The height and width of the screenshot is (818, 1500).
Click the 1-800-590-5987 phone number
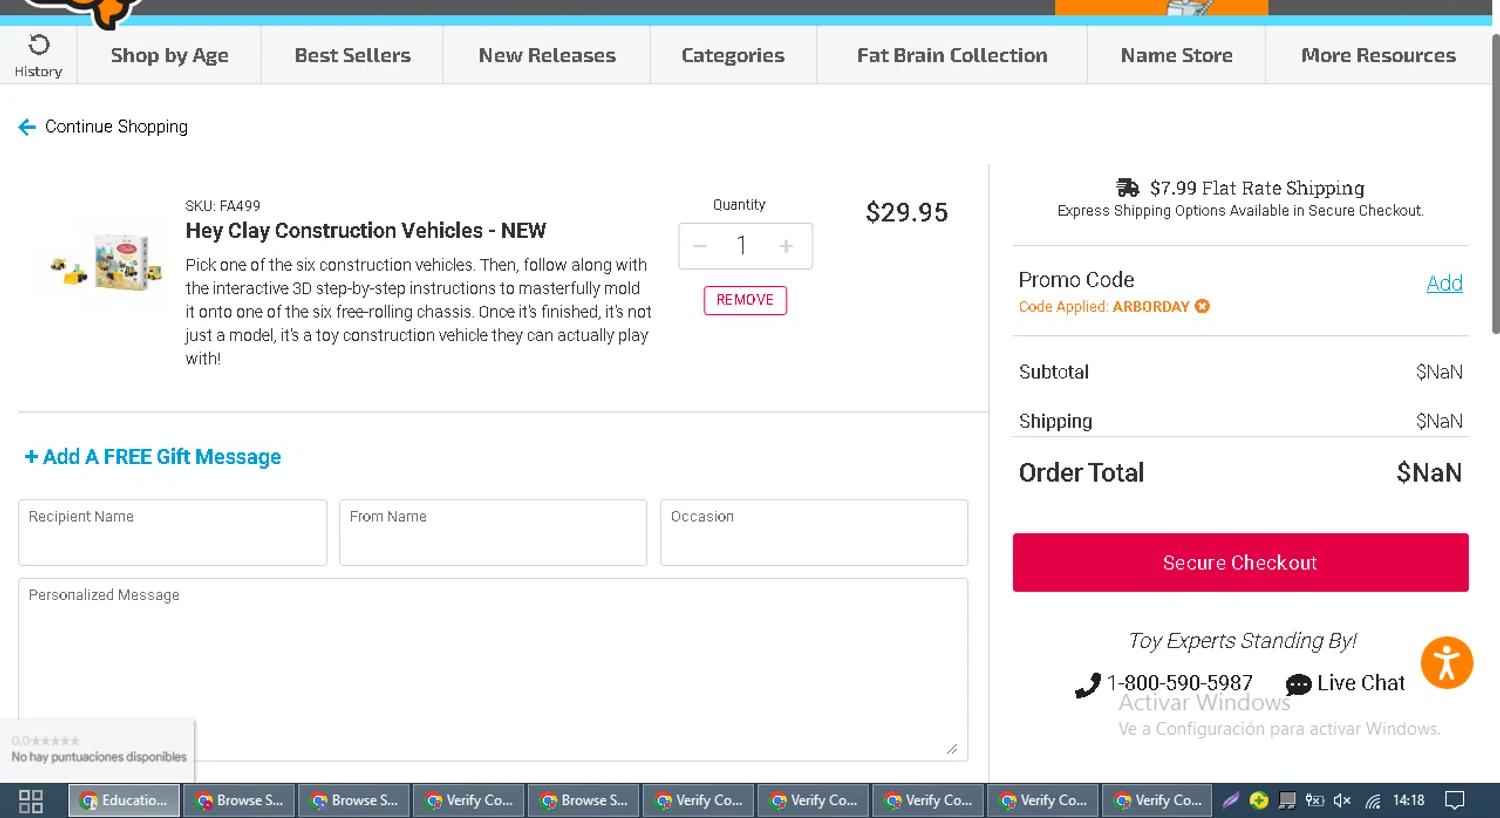pos(1179,683)
